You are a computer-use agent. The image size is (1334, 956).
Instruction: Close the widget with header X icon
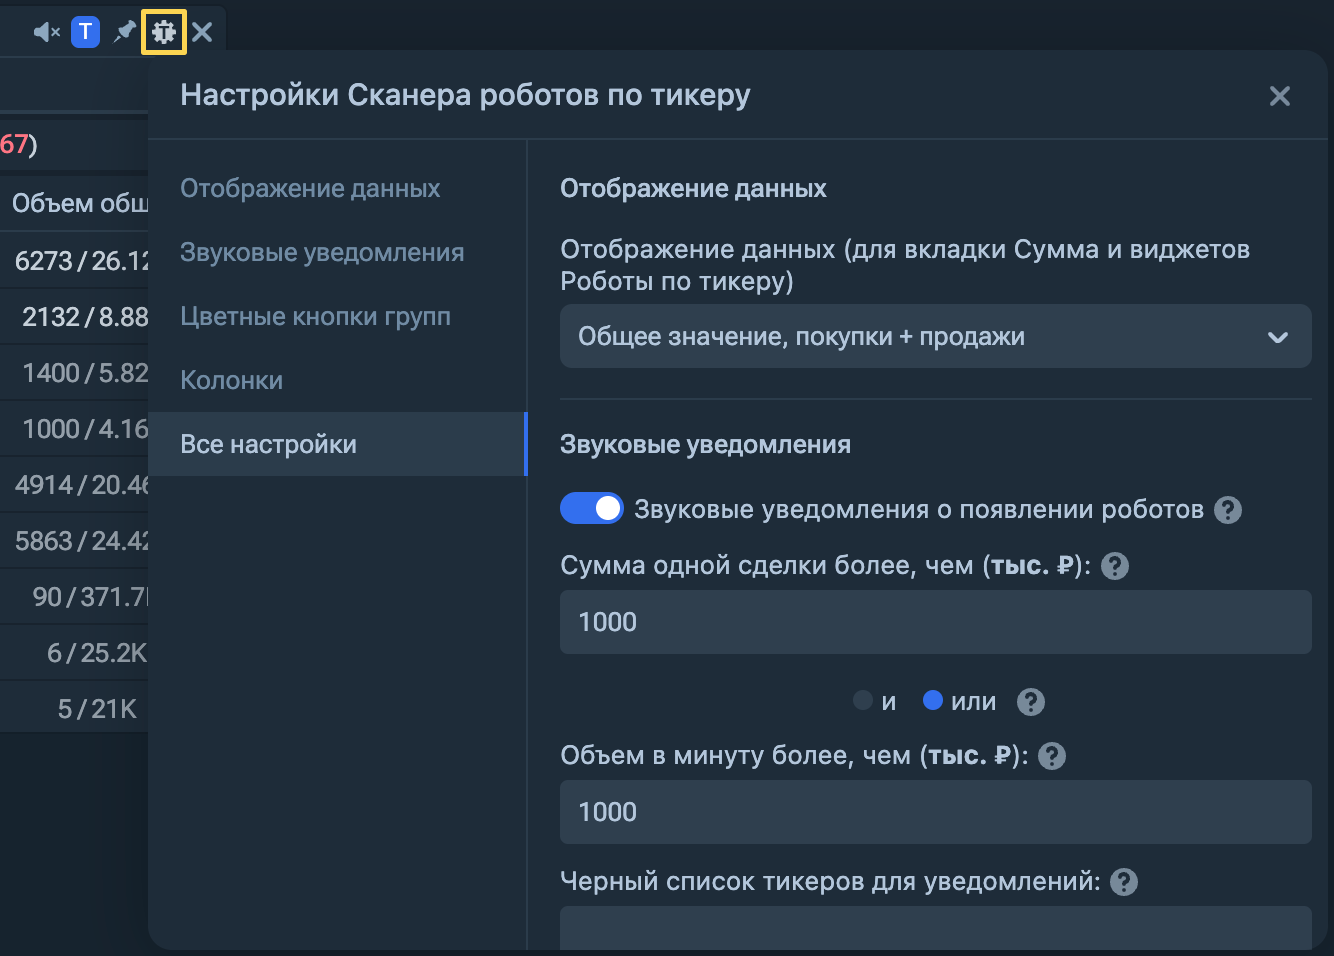(x=202, y=32)
